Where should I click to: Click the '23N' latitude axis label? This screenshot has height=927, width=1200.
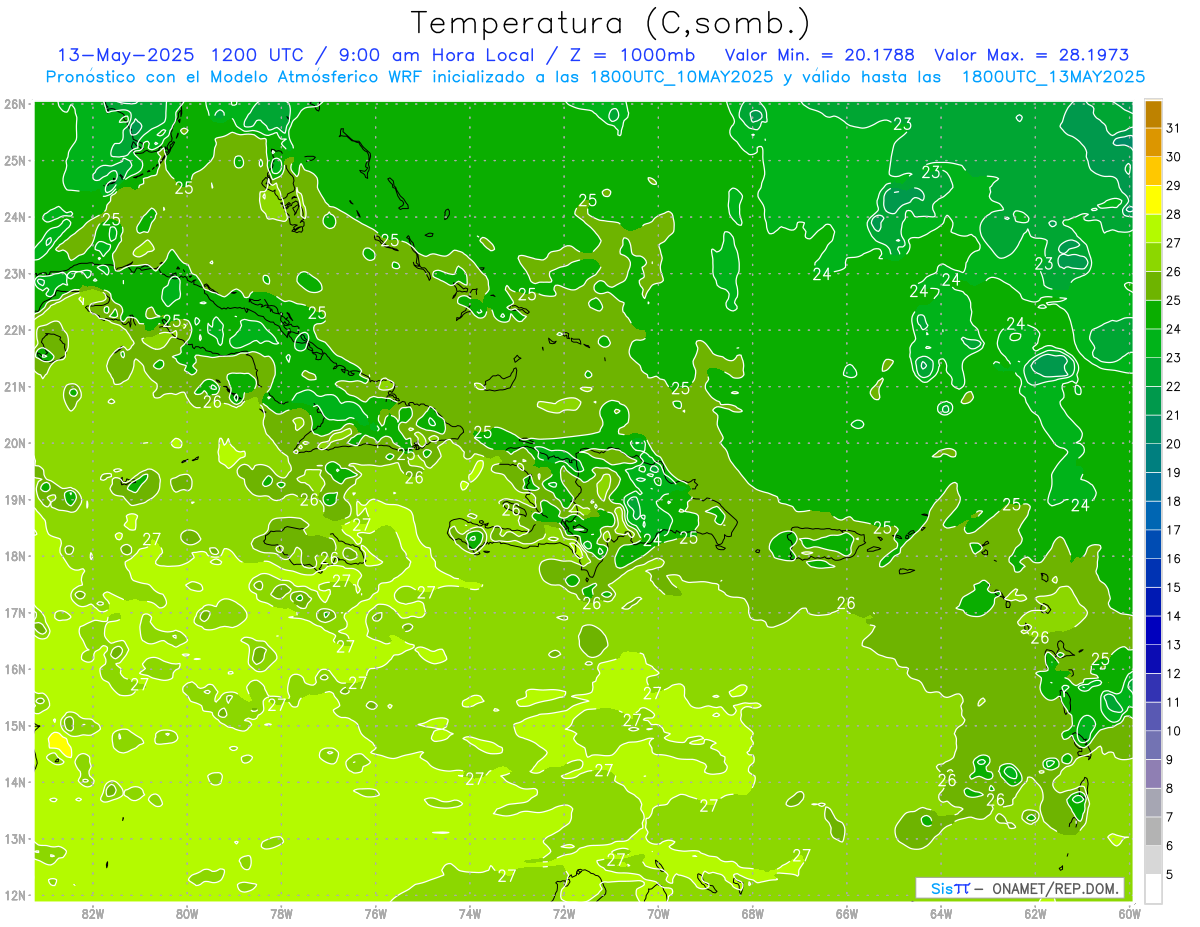coord(15,273)
